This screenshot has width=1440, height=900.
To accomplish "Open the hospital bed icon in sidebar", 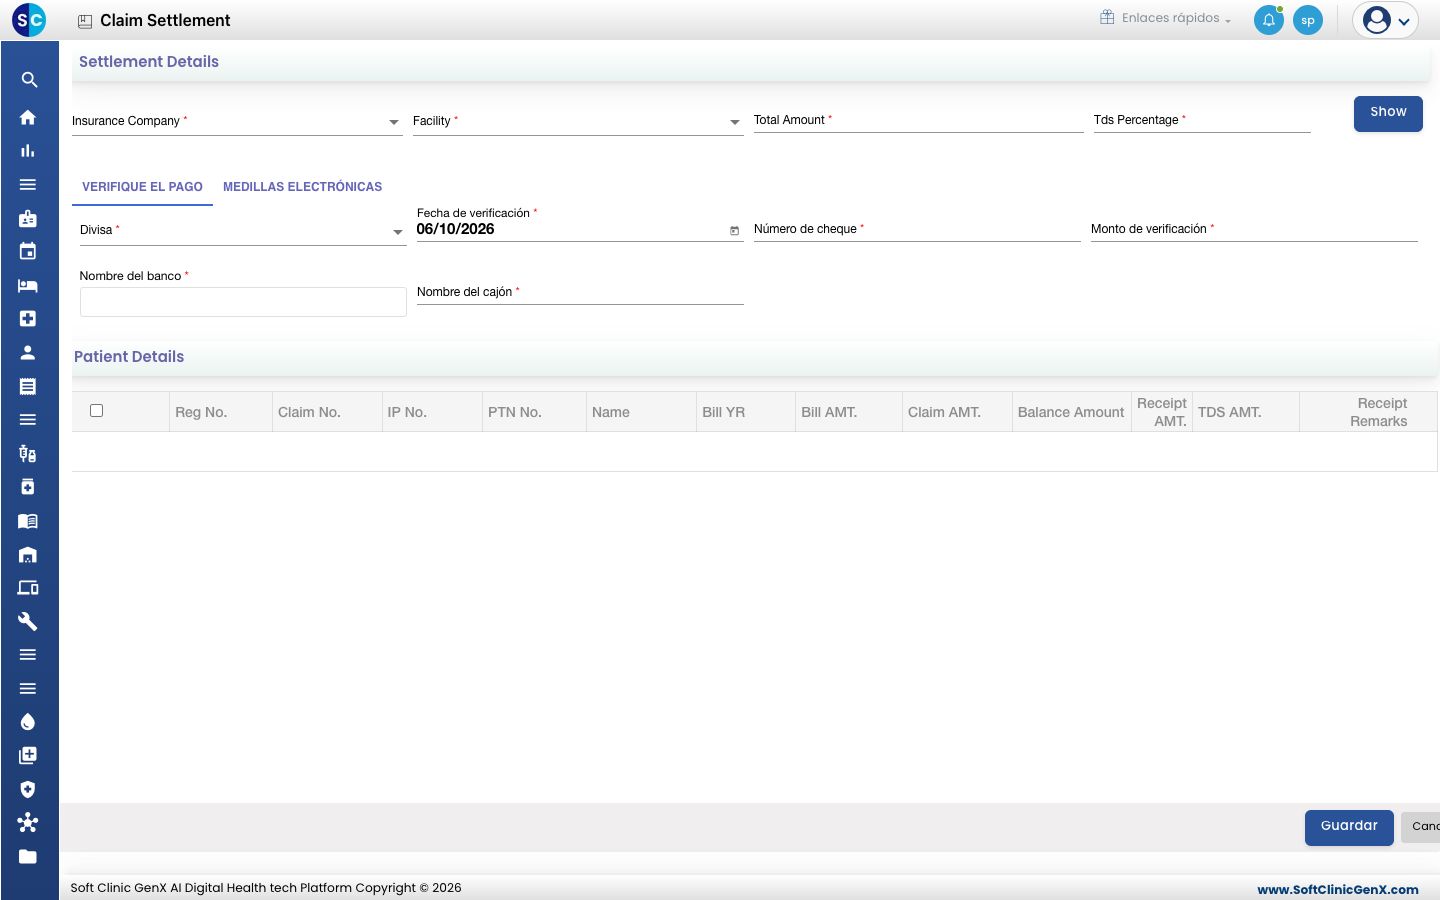I will coord(28,285).
